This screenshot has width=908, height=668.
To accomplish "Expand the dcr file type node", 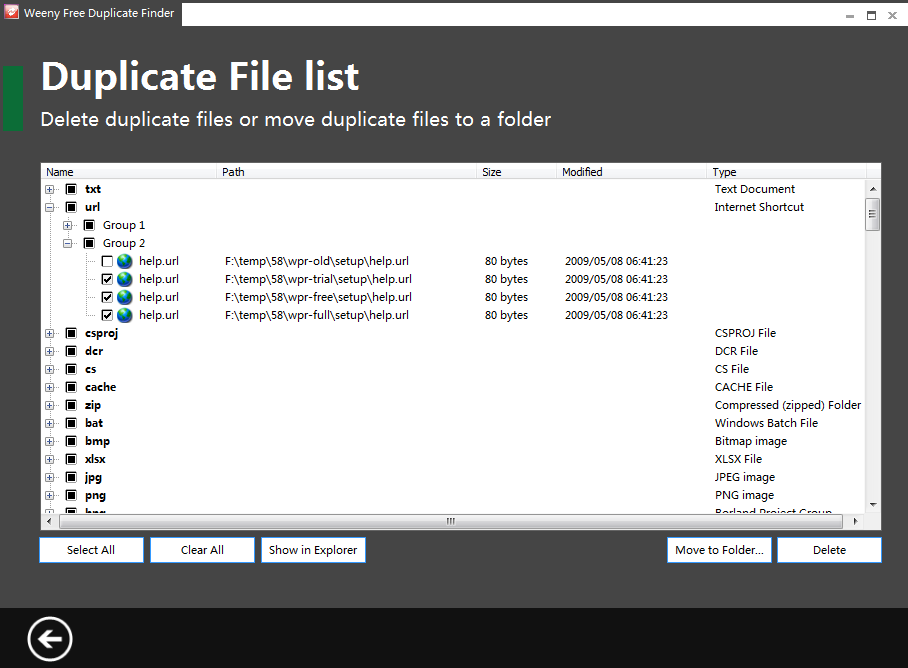I will 50,351.
